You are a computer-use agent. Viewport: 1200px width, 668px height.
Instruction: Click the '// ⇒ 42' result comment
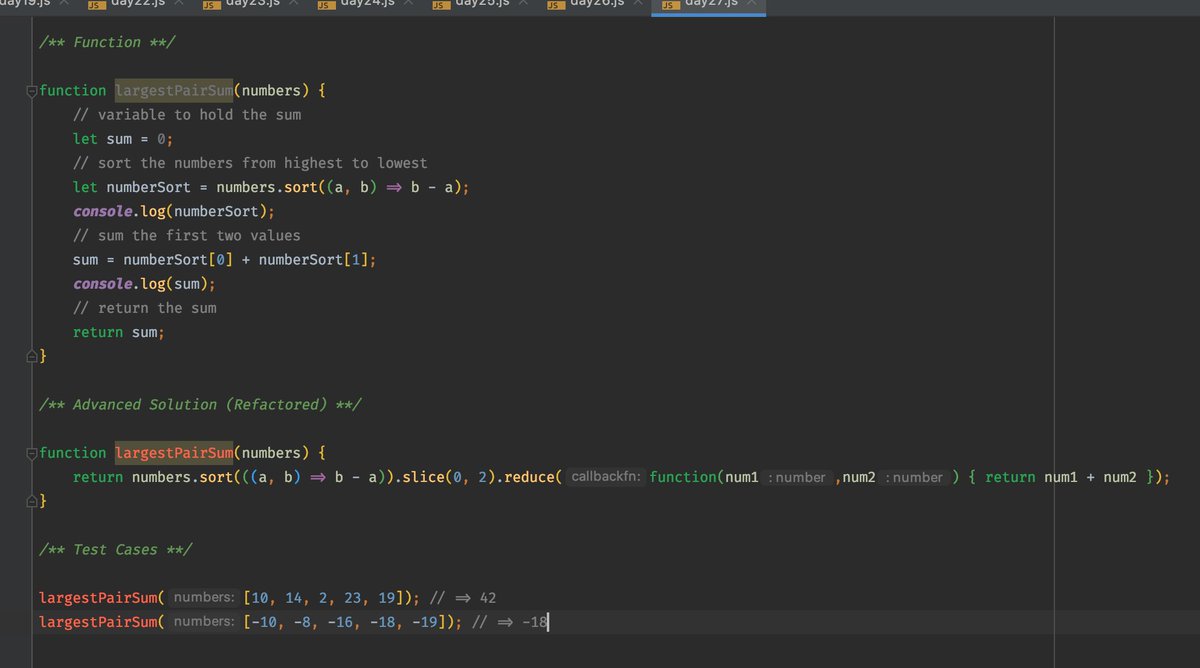coord(462,598)
